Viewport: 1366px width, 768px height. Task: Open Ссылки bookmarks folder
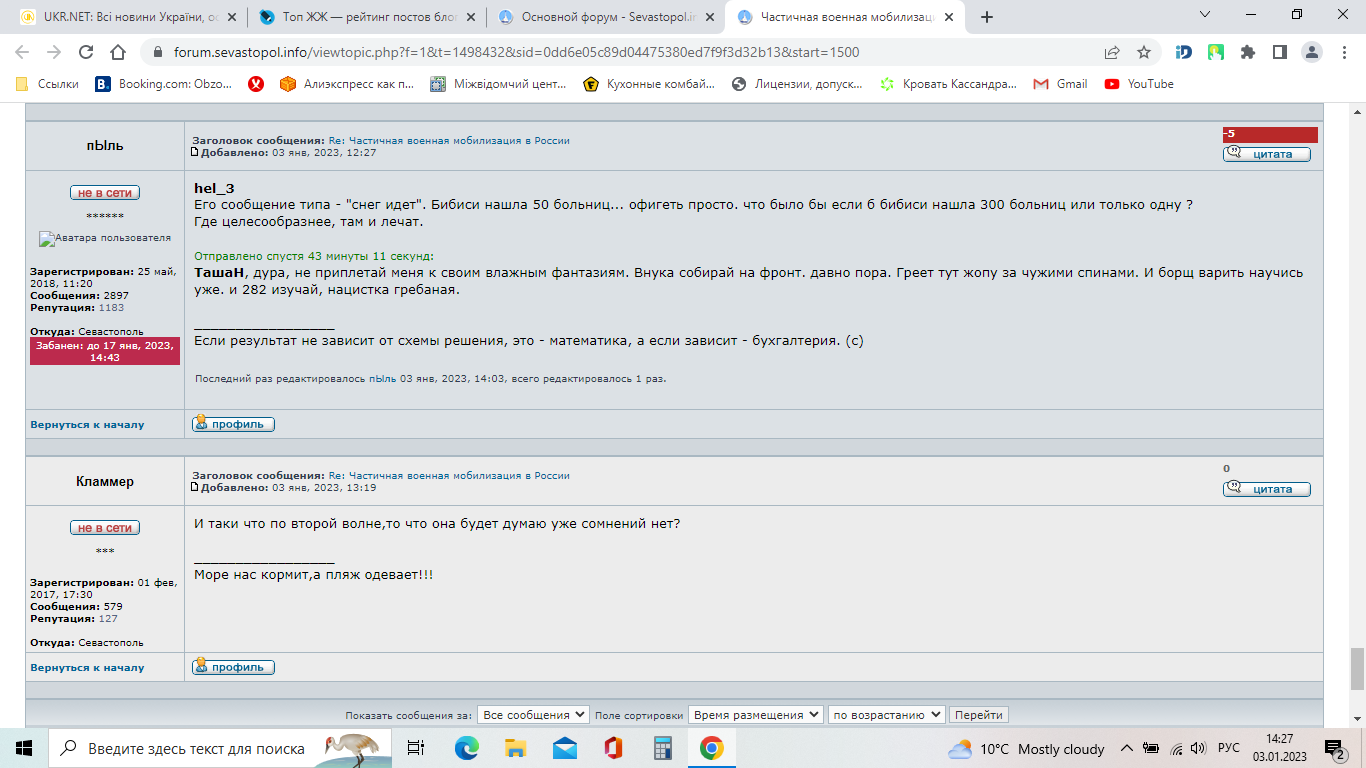[47, 84]
